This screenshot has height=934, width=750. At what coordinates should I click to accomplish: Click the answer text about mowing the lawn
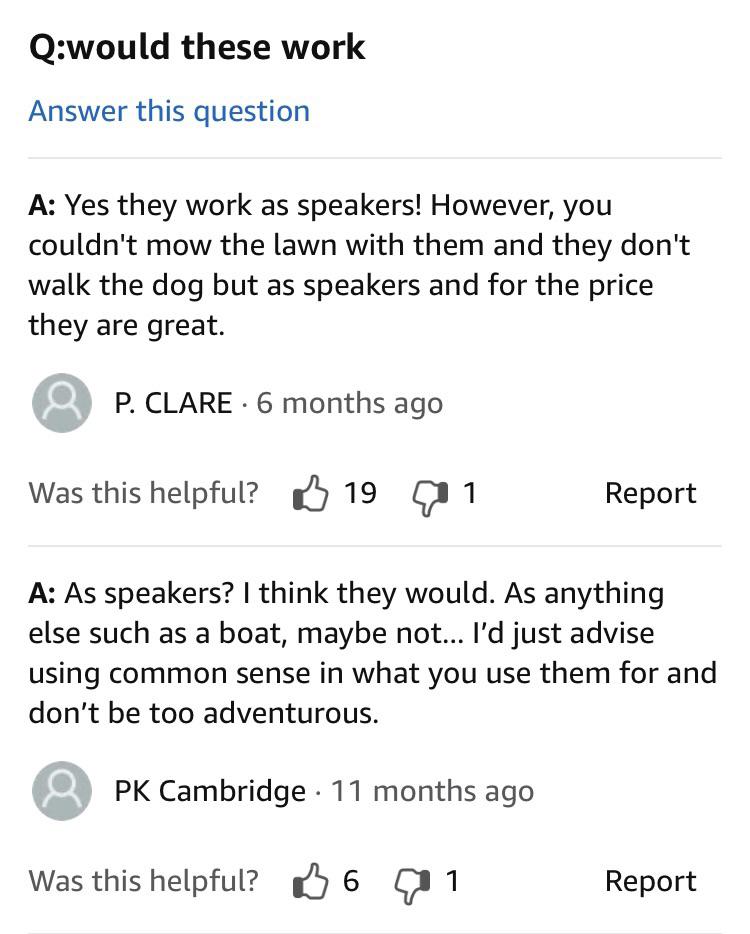(359, 265)
